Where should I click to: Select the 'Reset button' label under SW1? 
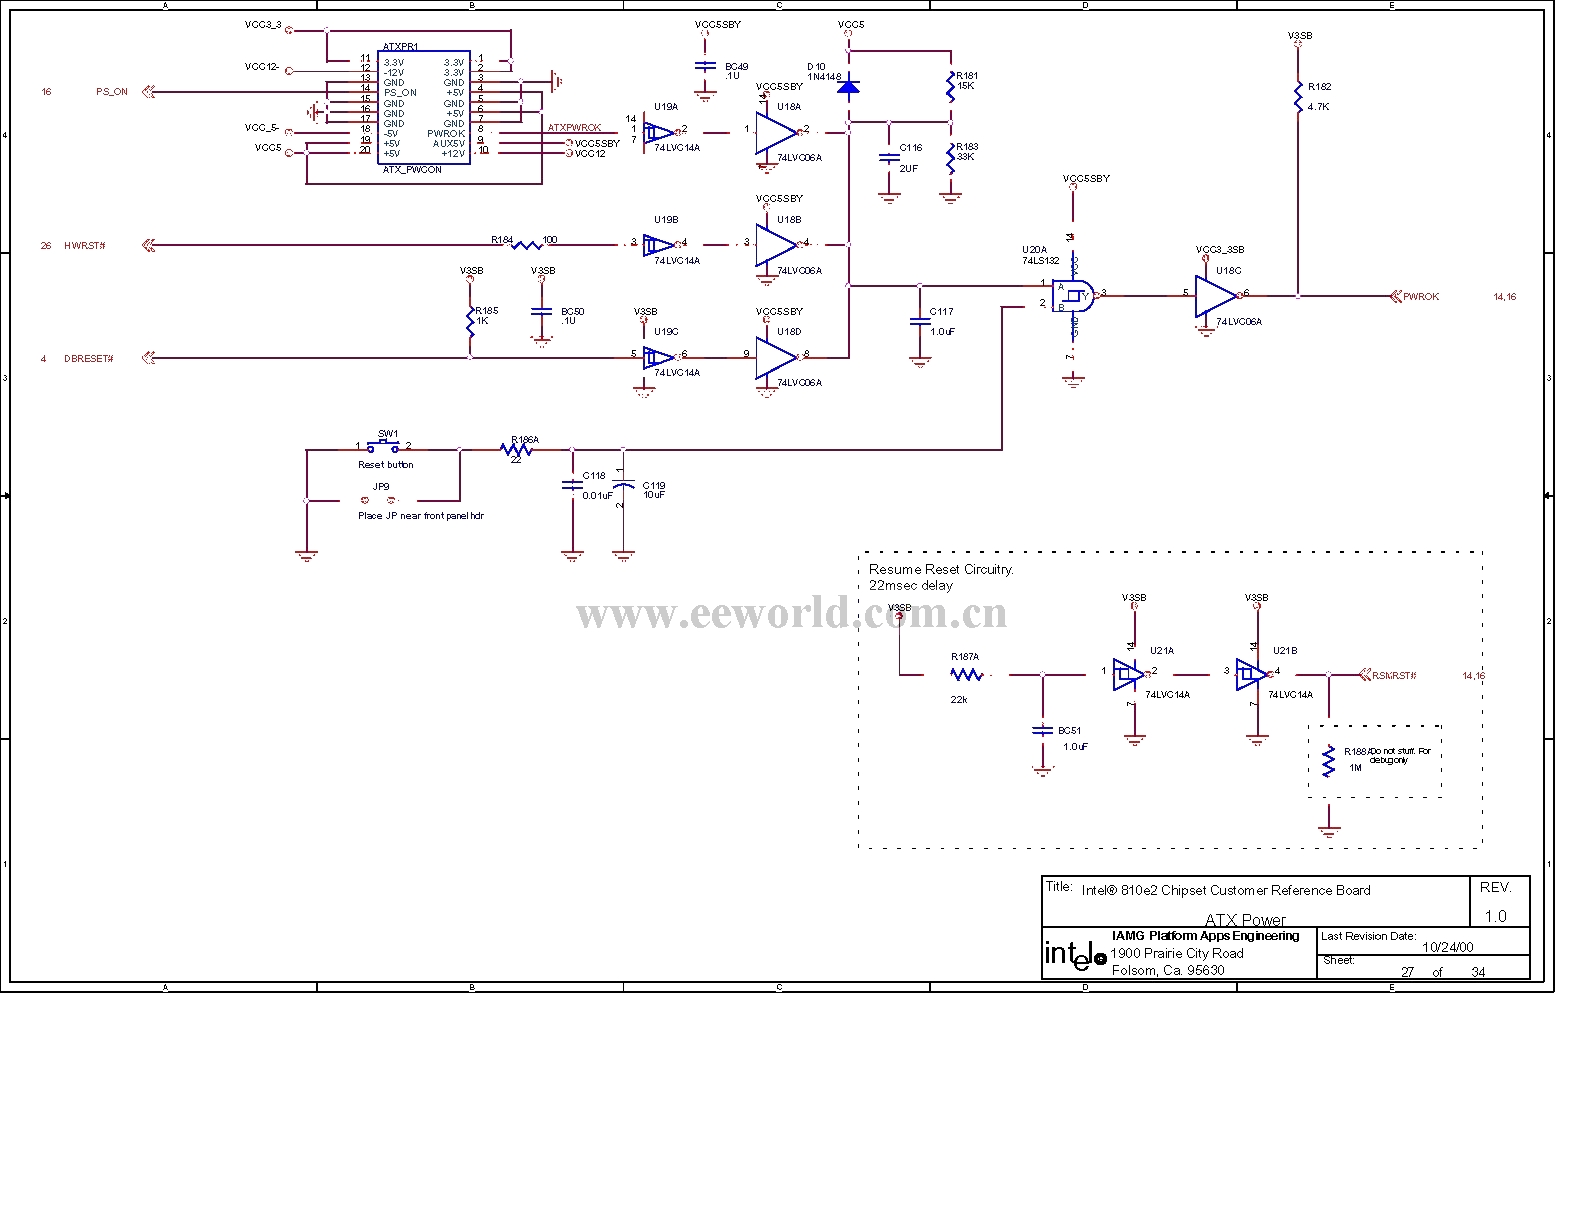pyautogui.click(x=385, y=465)
